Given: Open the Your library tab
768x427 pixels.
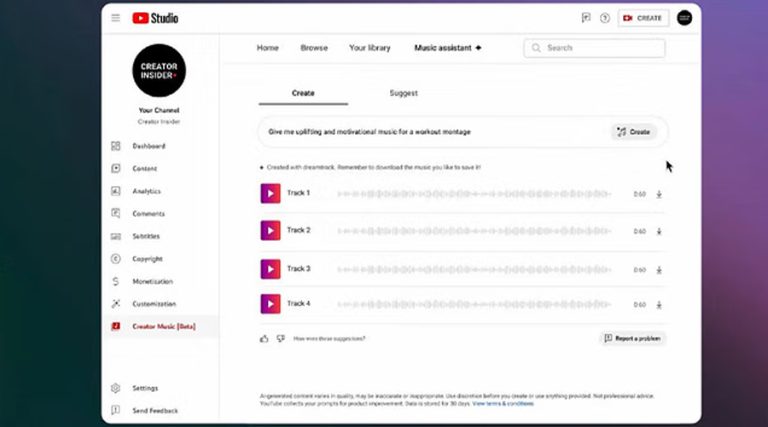Looking at the screenshot, I should (370, 47).
